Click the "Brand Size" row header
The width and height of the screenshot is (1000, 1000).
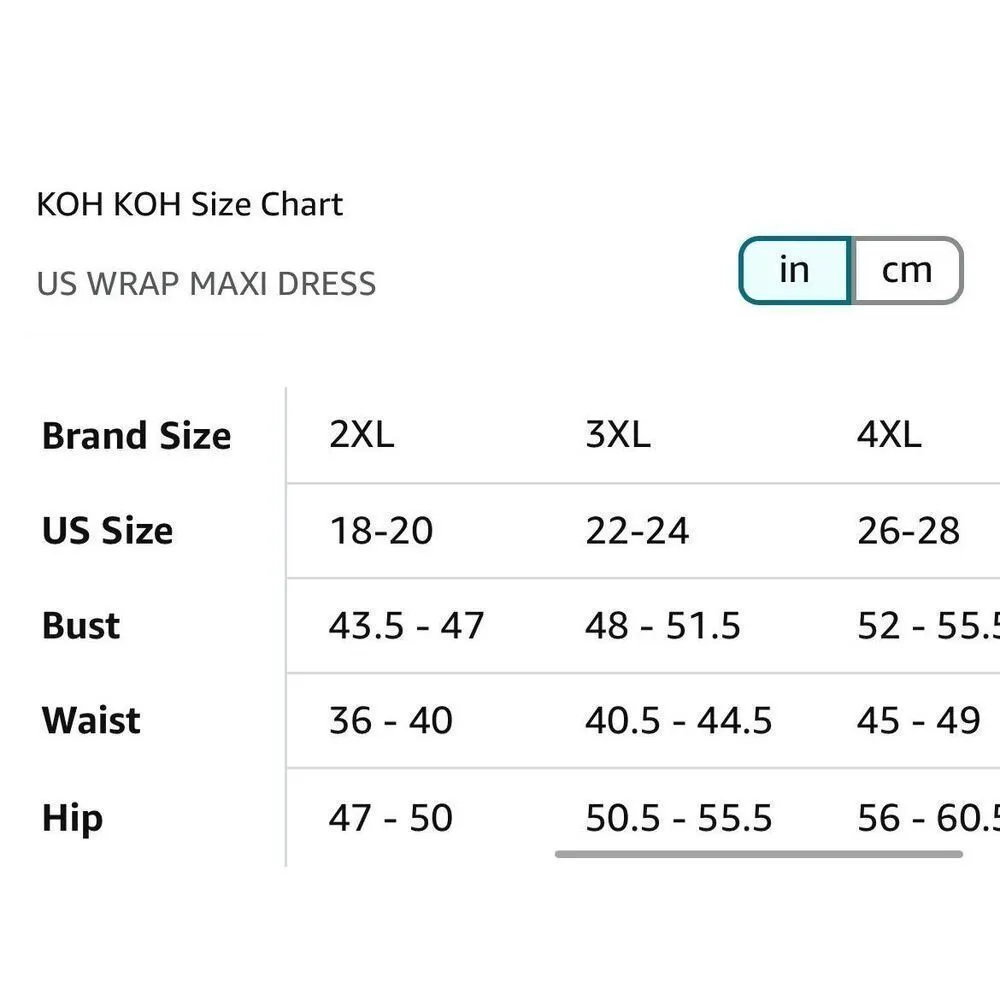(x=136, y=436)
